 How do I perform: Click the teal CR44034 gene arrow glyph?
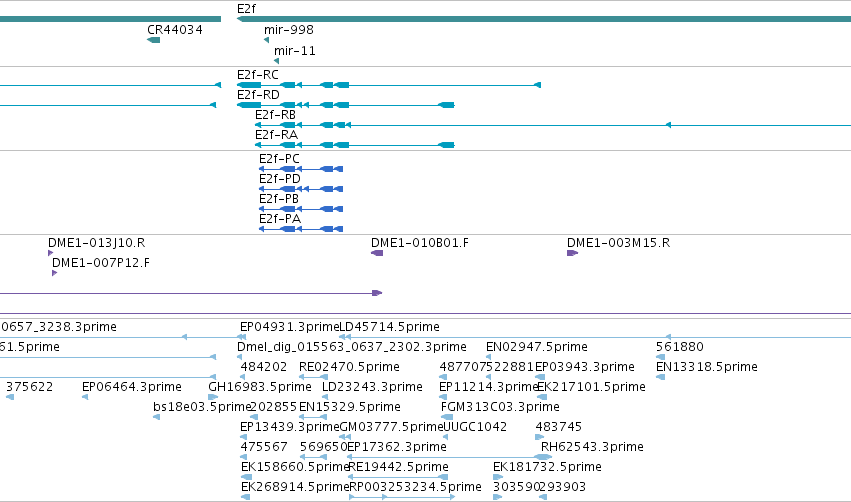point(154,40)
